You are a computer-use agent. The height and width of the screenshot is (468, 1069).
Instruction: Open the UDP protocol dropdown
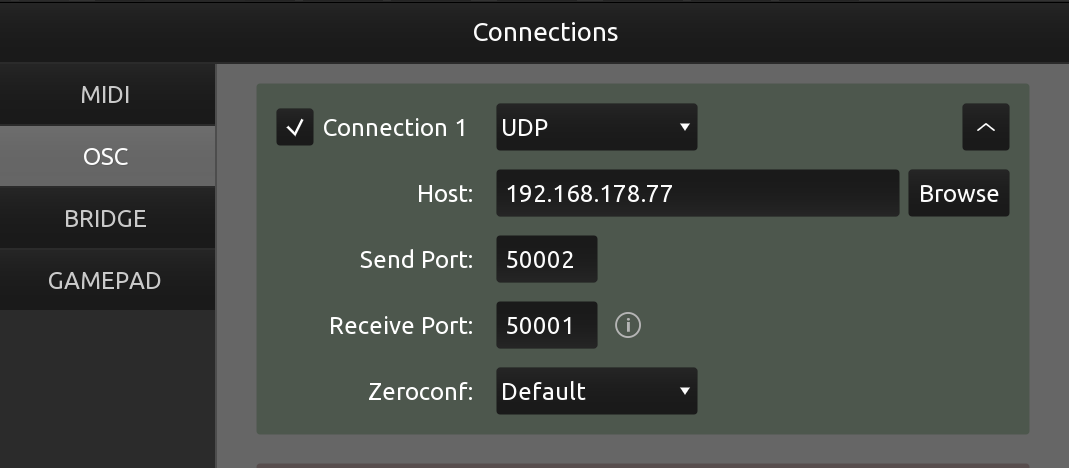point(597,127)
